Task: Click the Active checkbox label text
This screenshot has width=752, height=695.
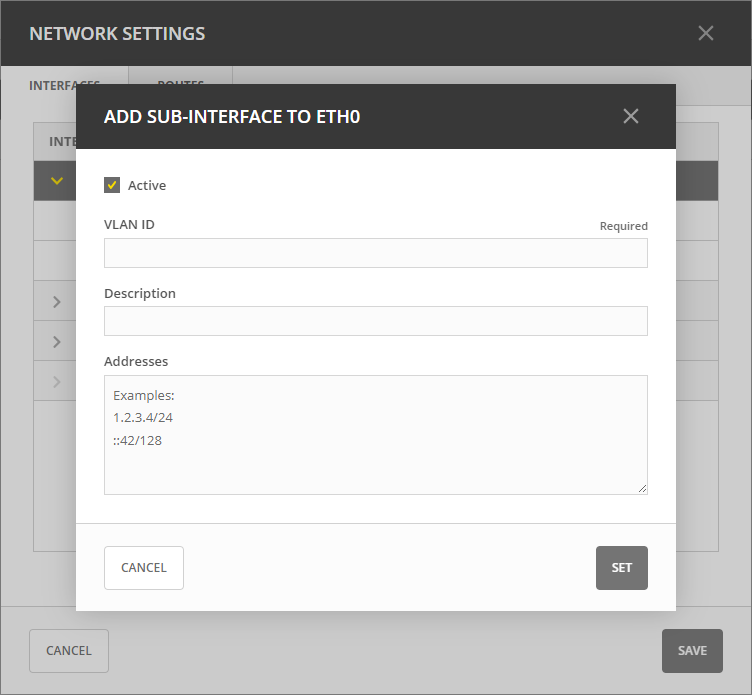Action: (x=147, y=185)
